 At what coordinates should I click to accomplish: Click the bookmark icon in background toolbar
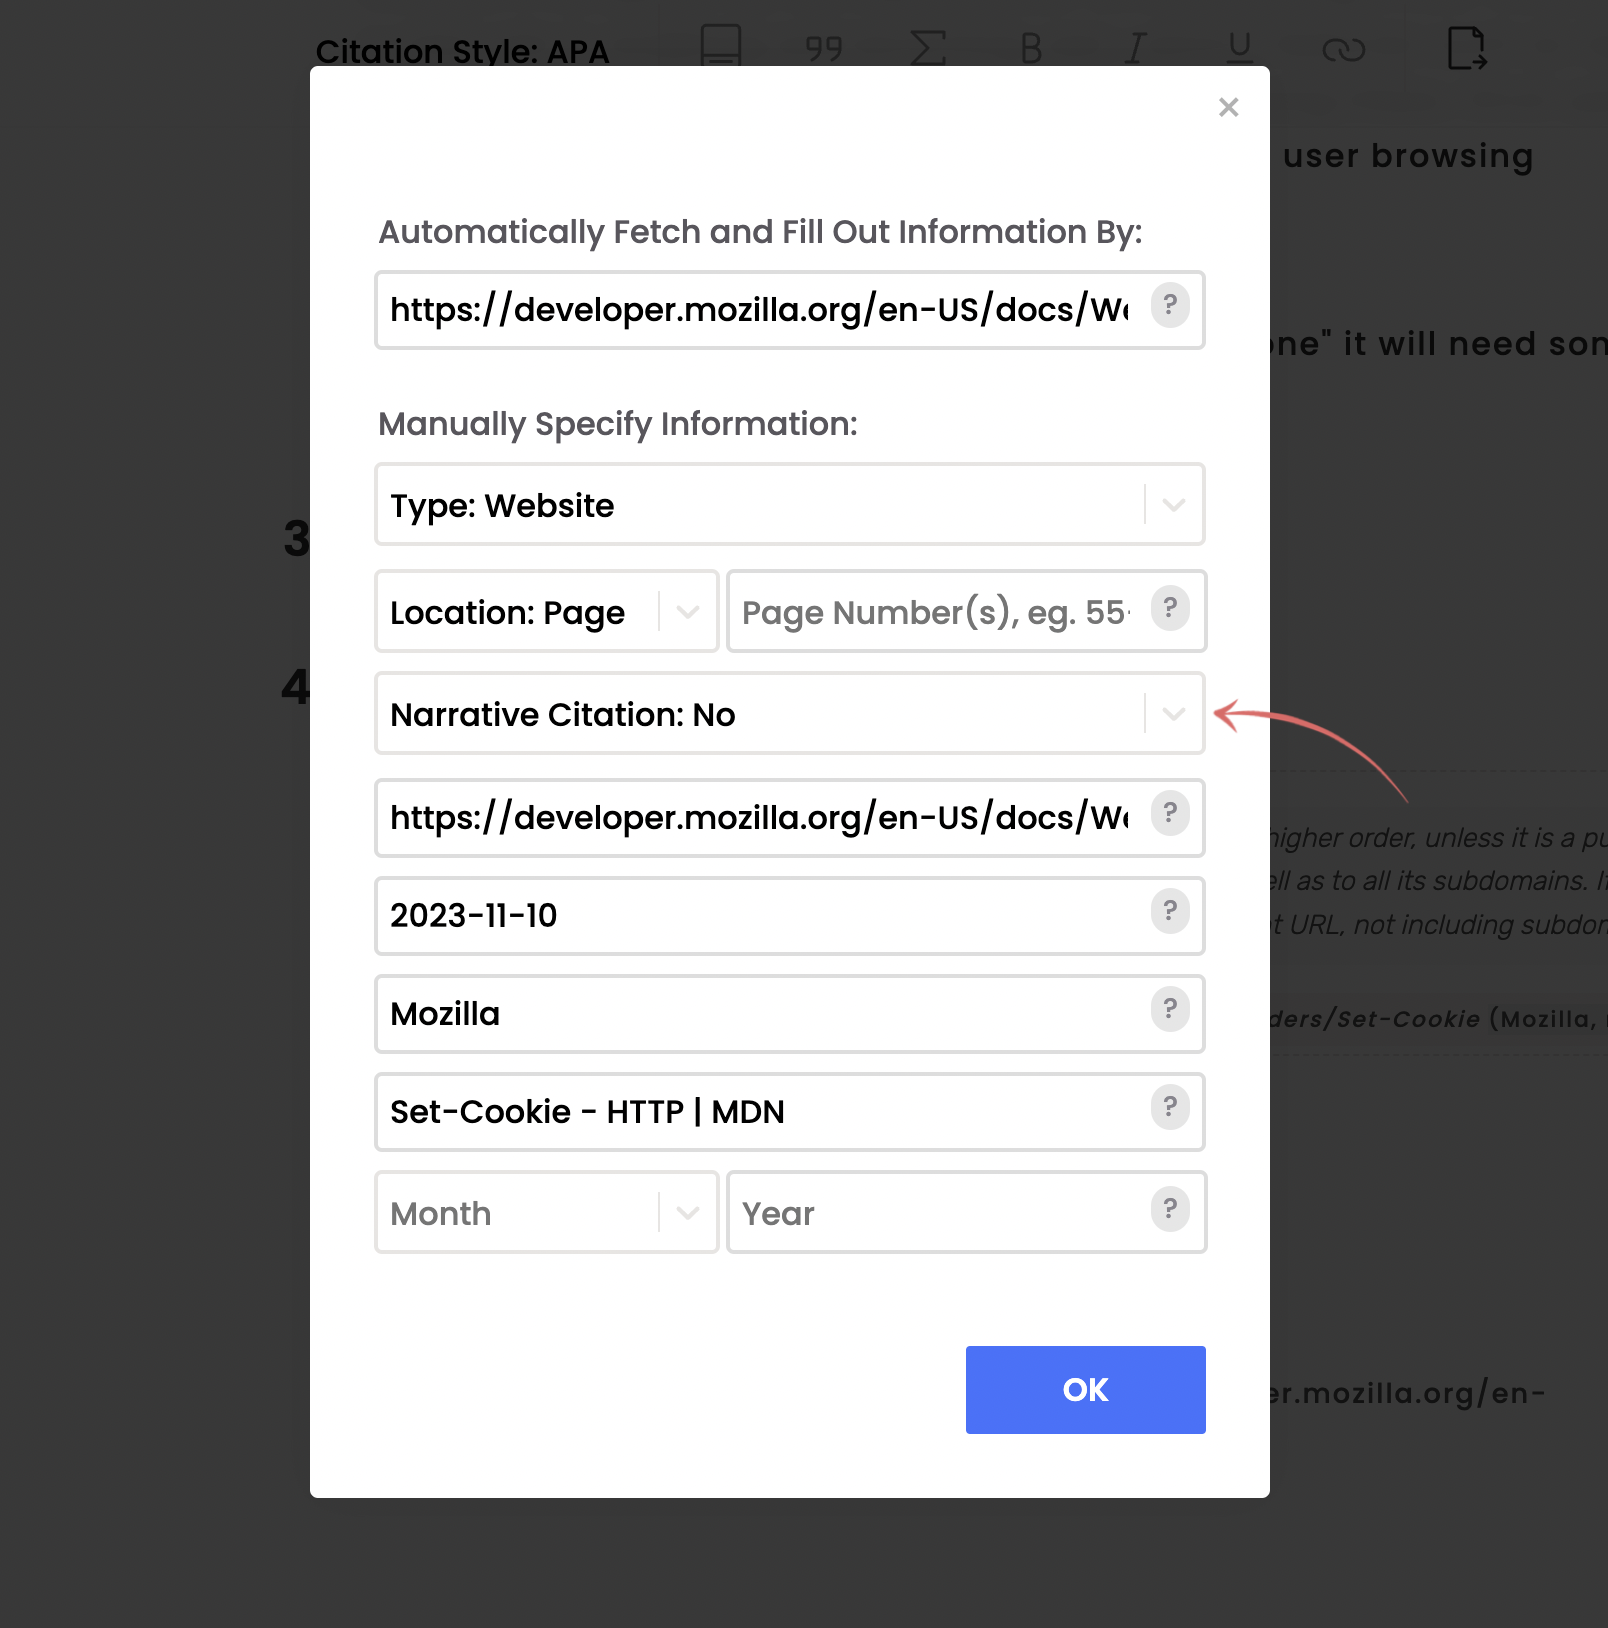coord(720,46)
